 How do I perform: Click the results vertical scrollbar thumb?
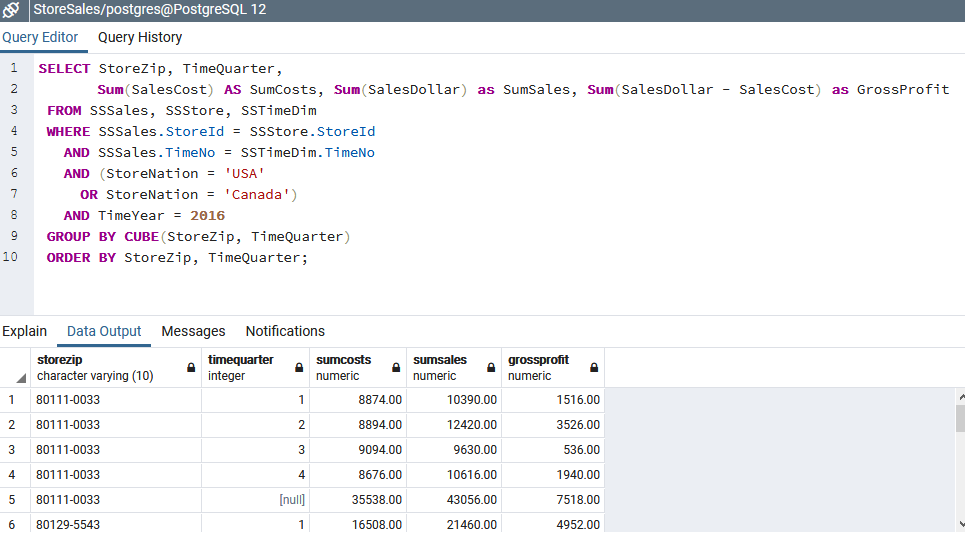pyautogui.click(x=959, y=417)
